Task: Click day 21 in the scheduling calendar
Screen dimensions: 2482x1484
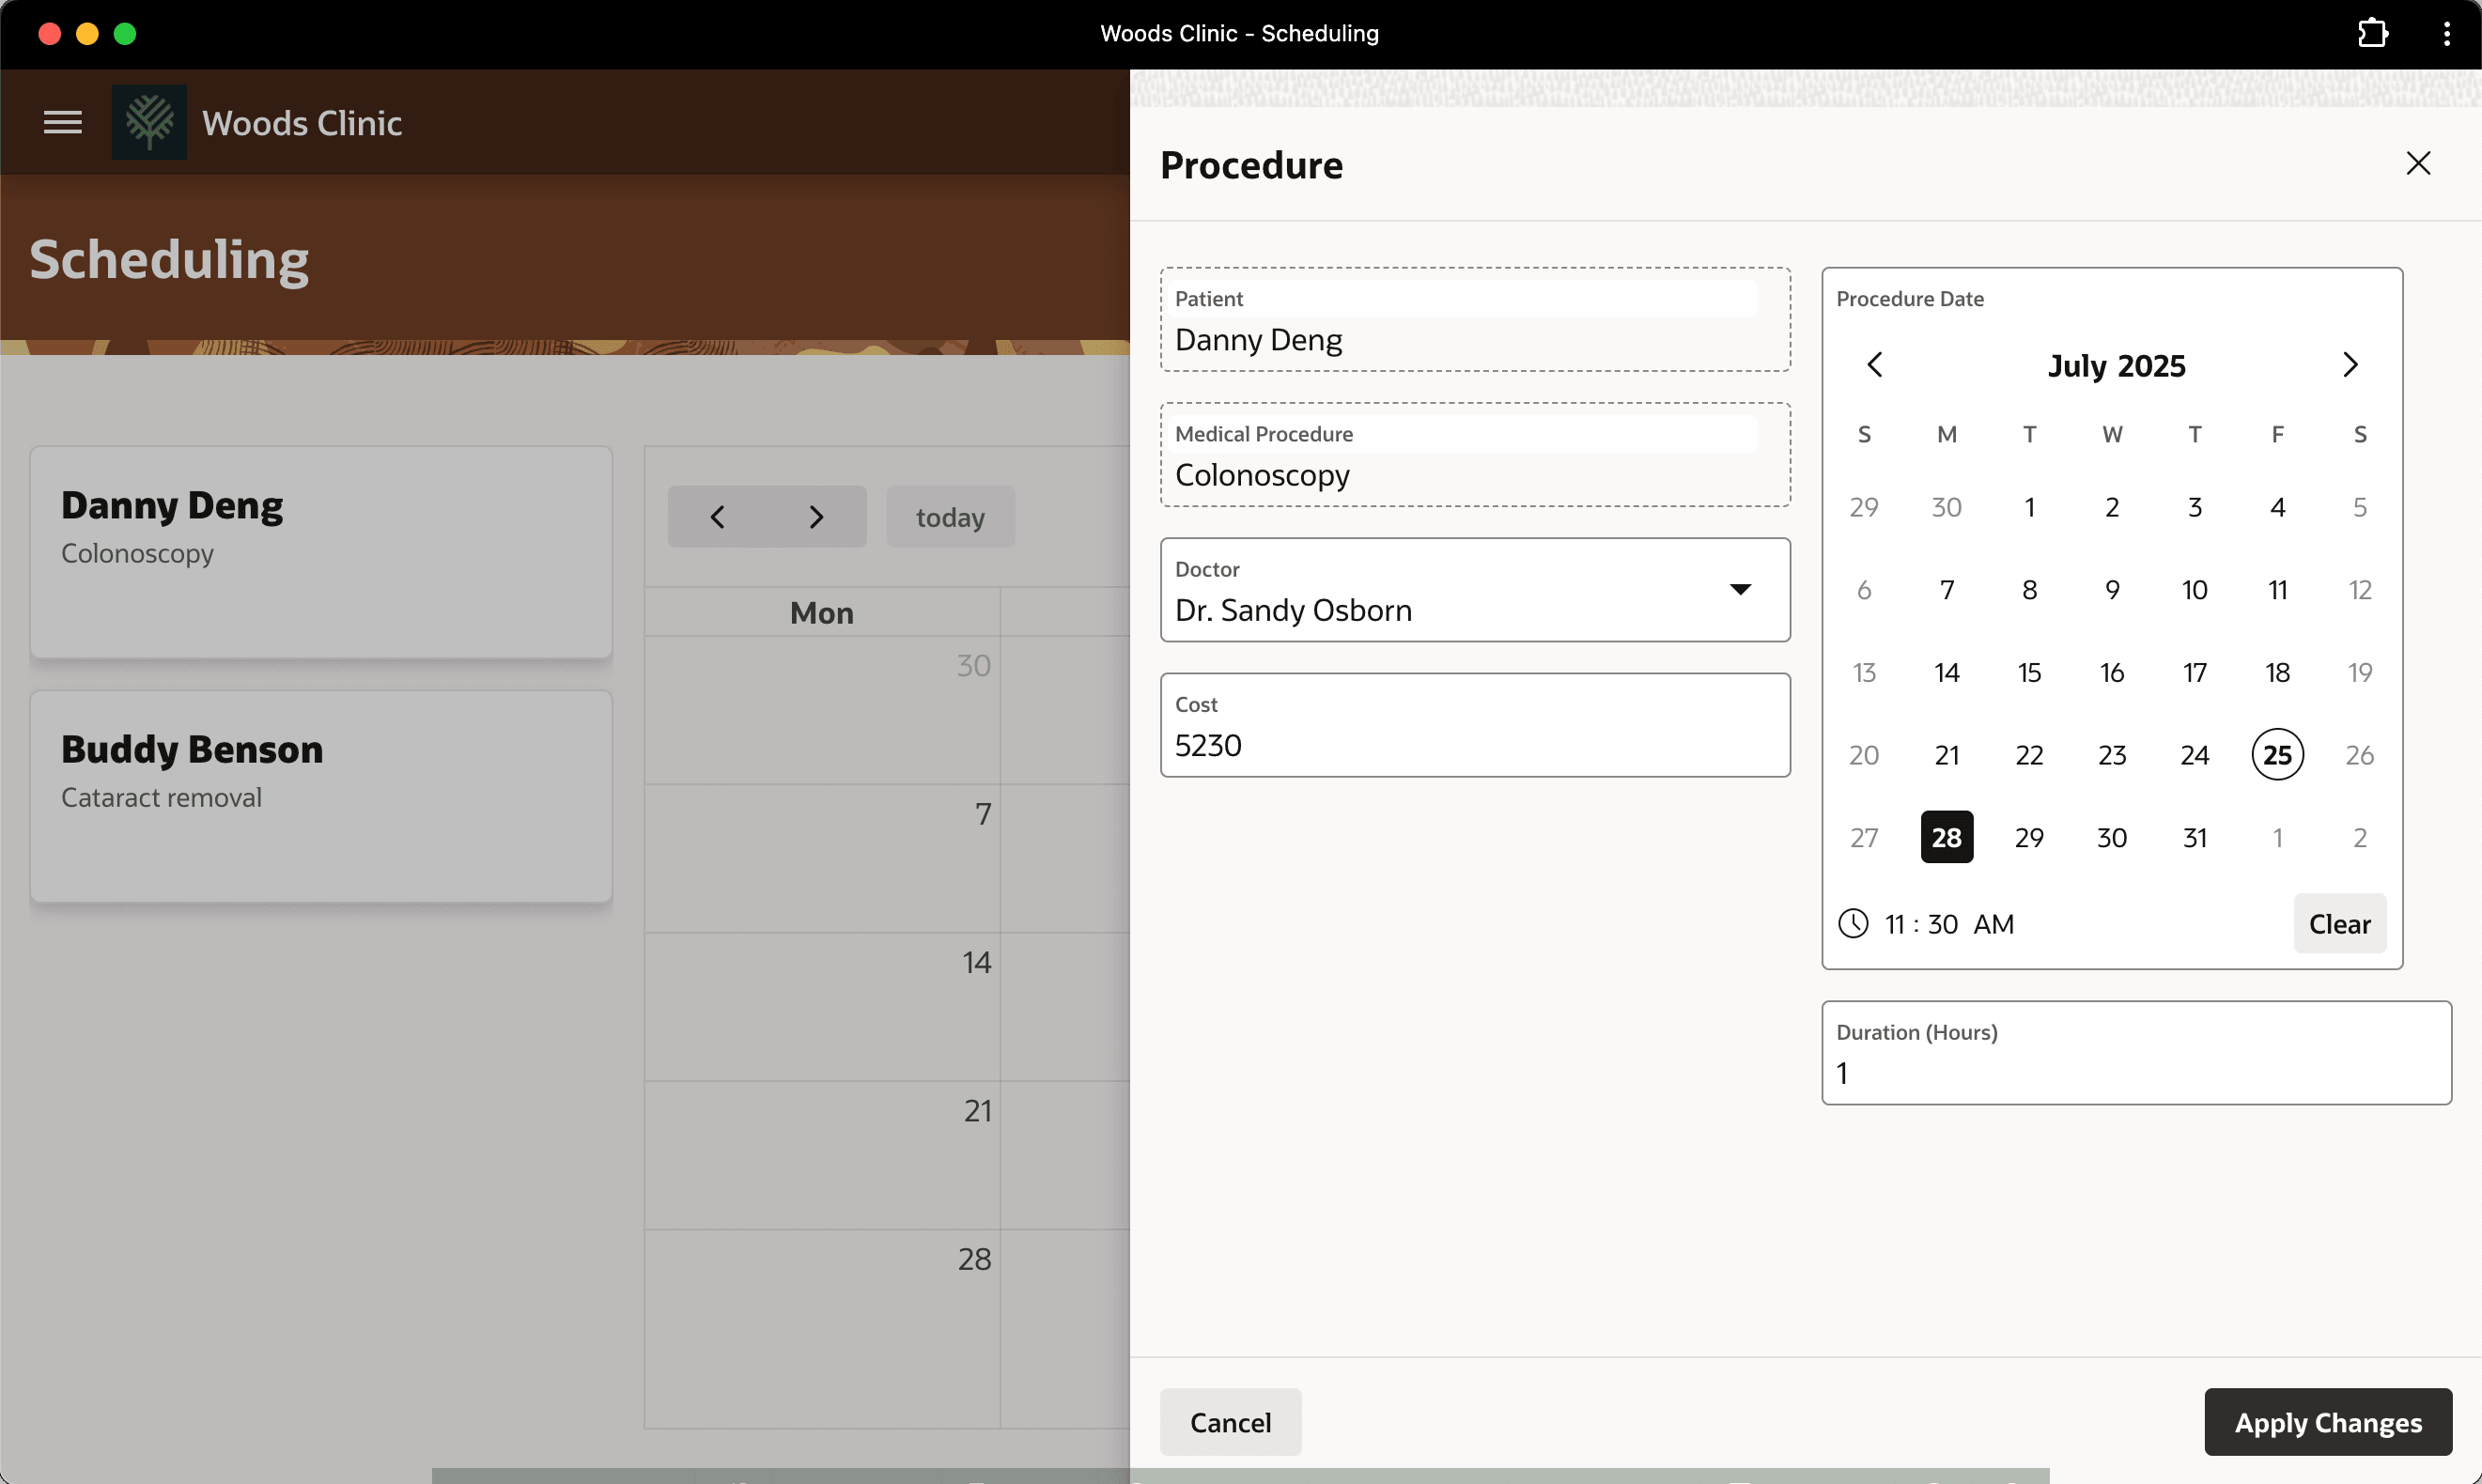Action: 977,1110
